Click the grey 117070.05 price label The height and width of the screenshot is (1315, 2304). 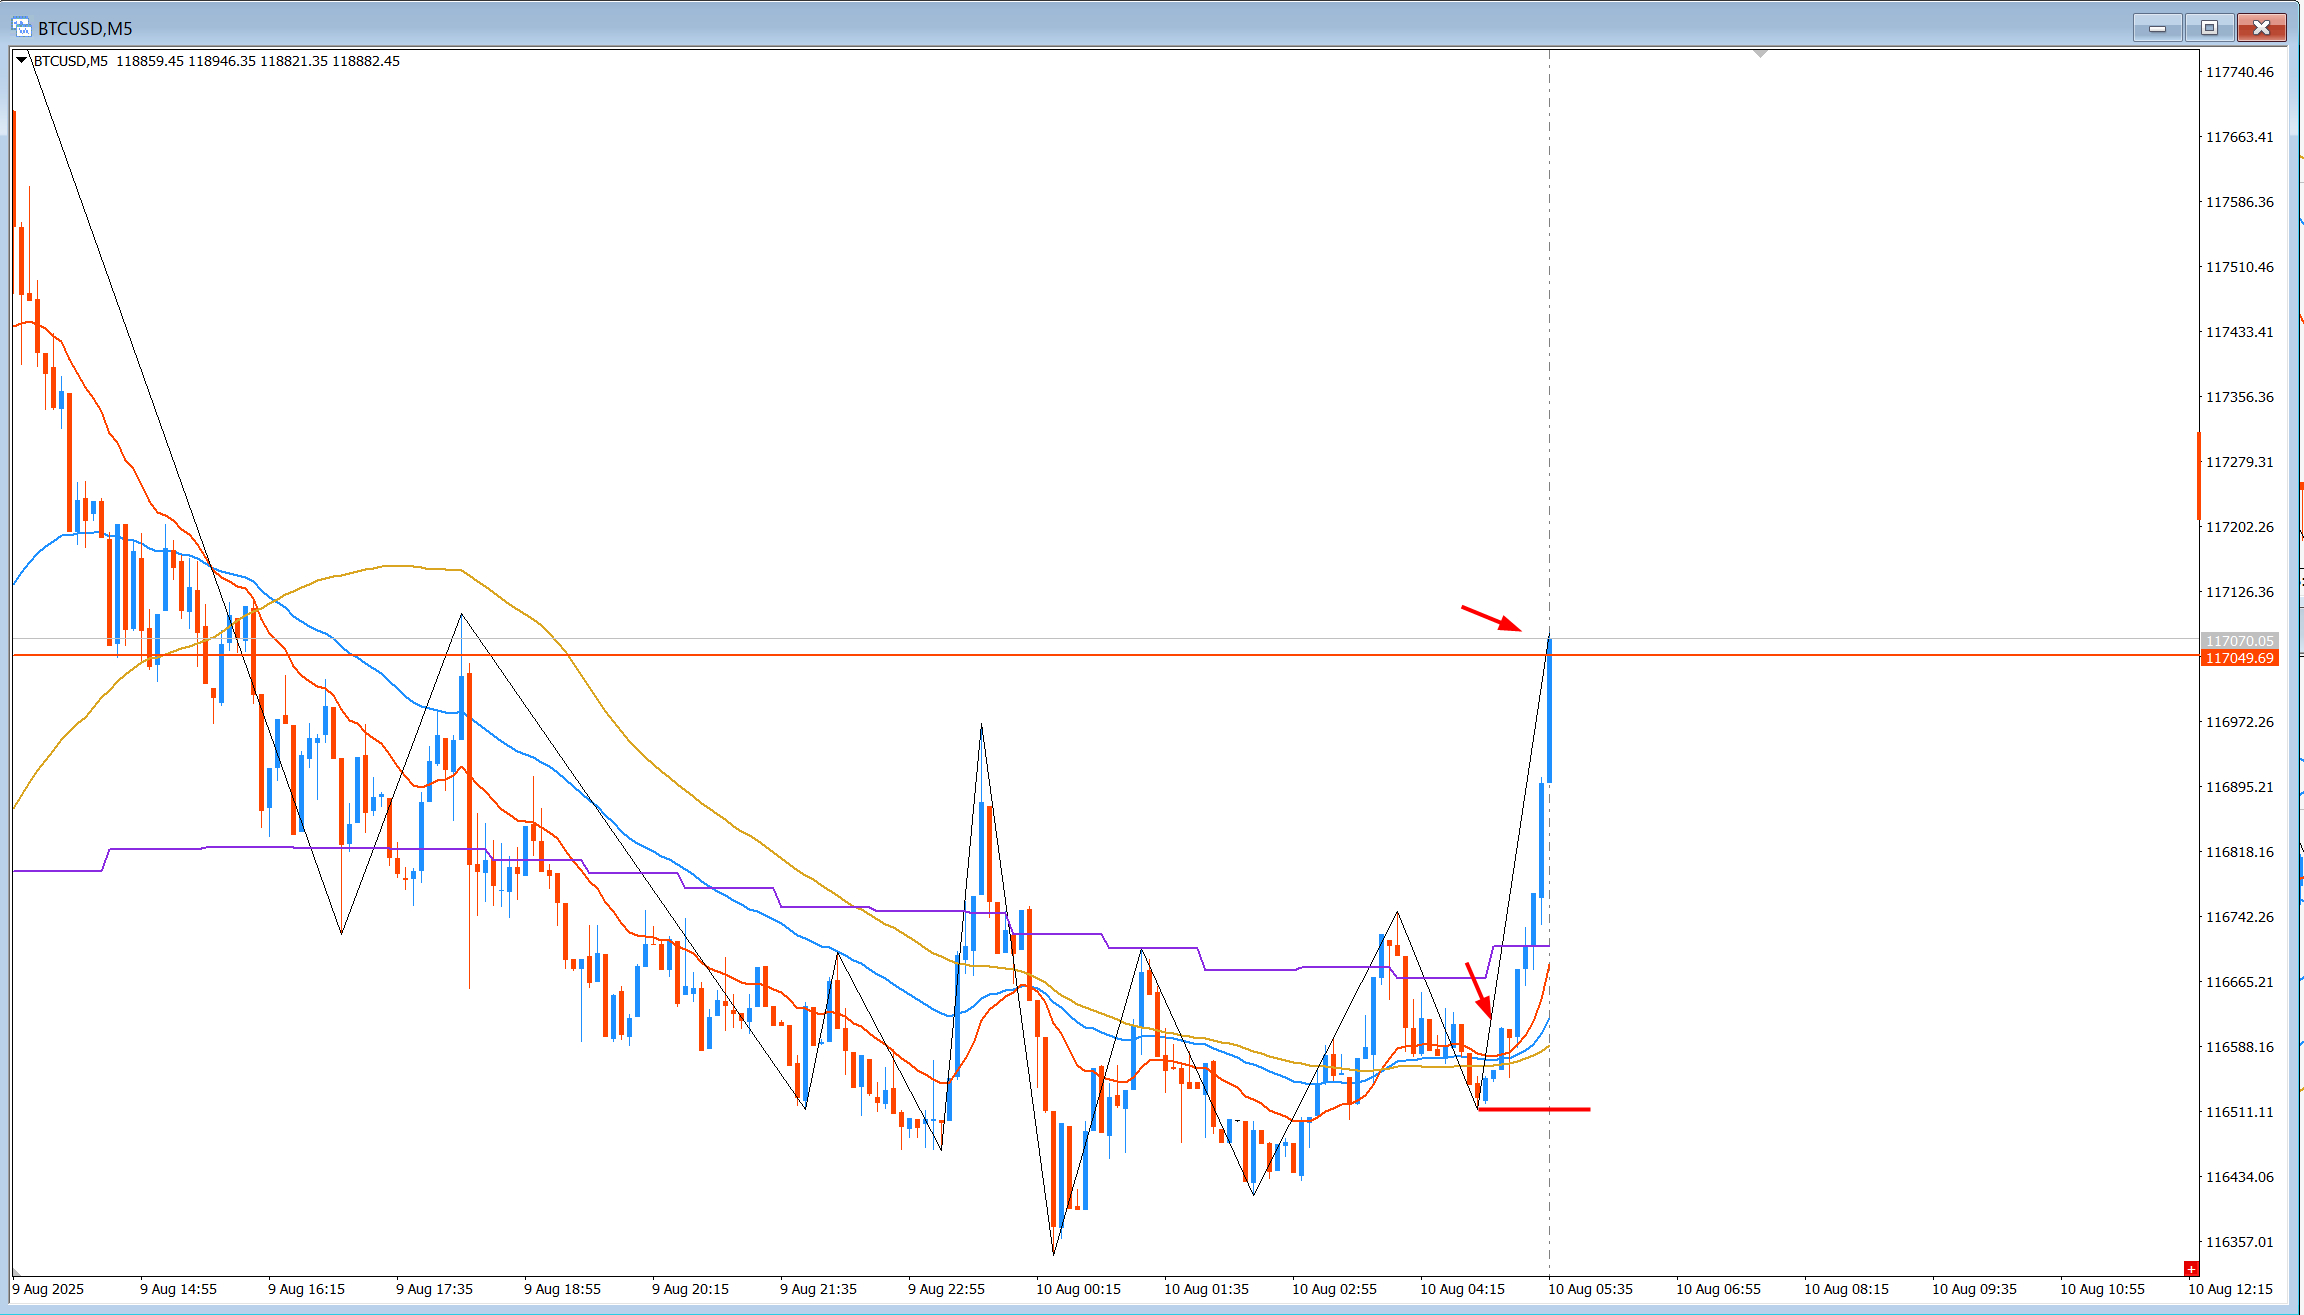coord(2239,641)
